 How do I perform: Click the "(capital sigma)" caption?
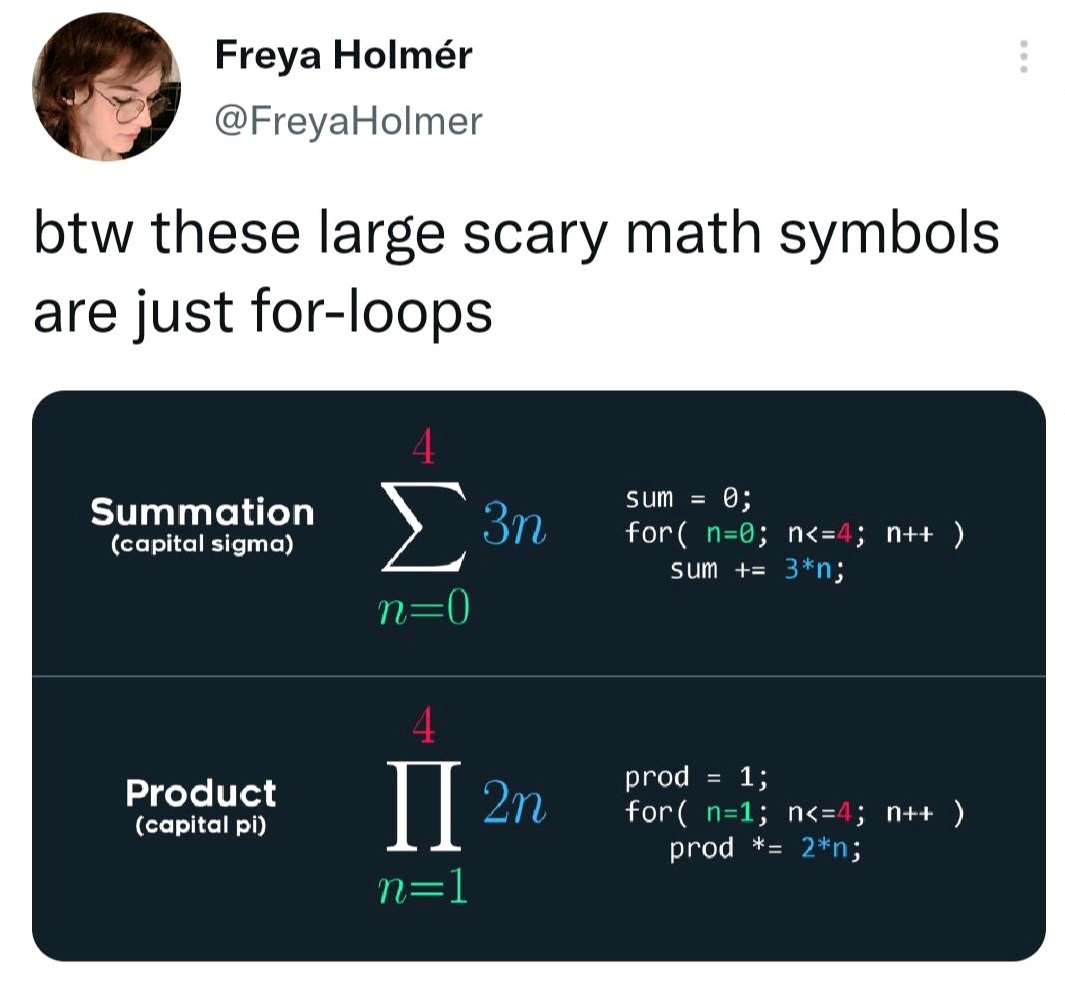[x=202, y=546]
